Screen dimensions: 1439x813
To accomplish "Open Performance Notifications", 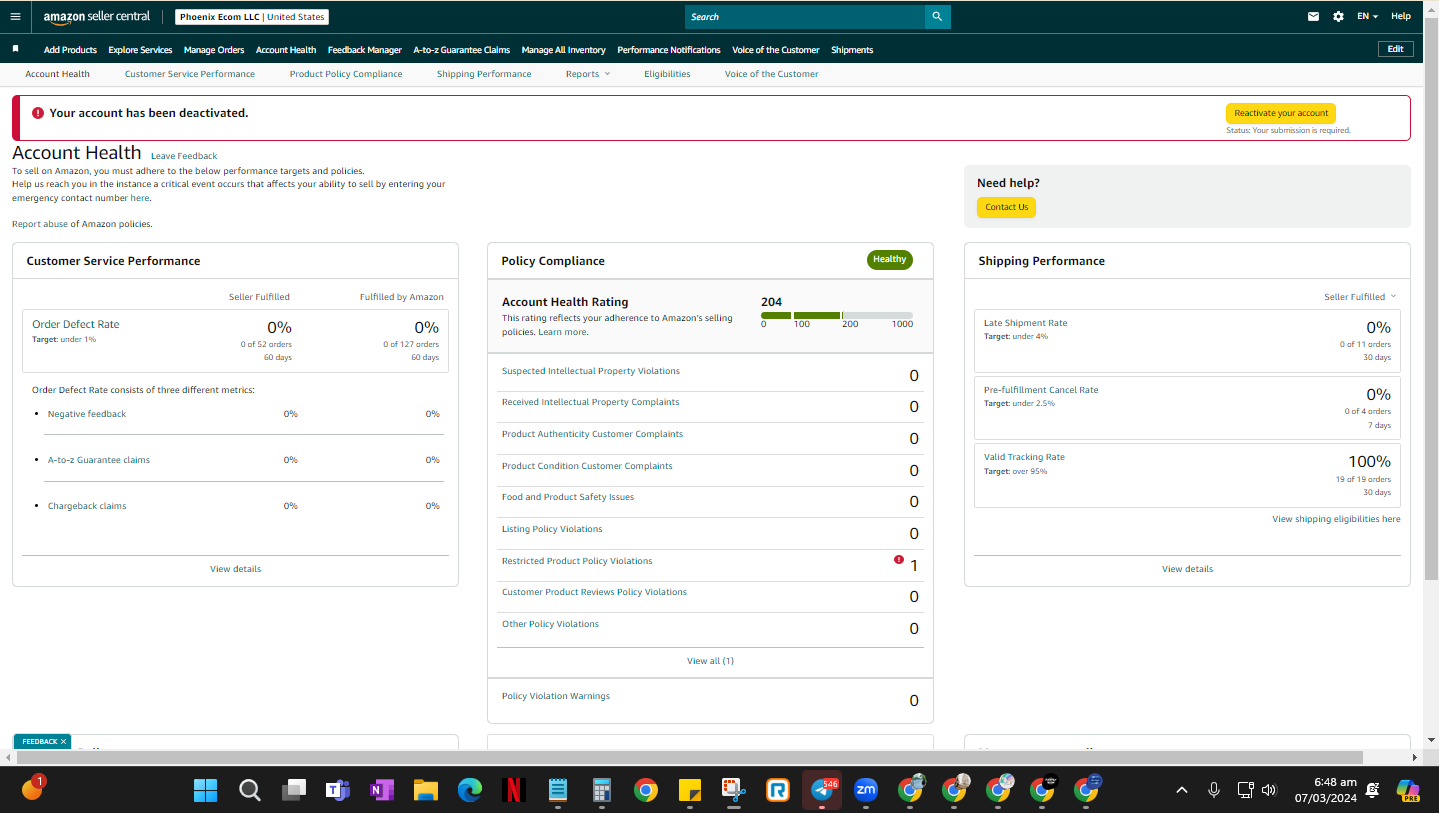I will click(669, 50).
